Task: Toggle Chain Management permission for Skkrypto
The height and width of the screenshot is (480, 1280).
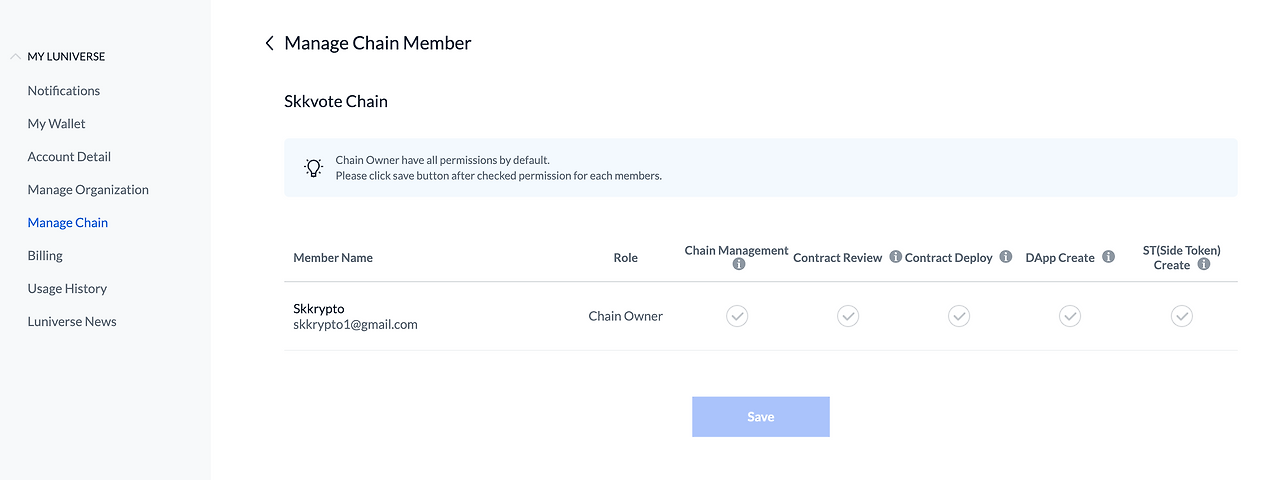Action: [x=737, y=316]
